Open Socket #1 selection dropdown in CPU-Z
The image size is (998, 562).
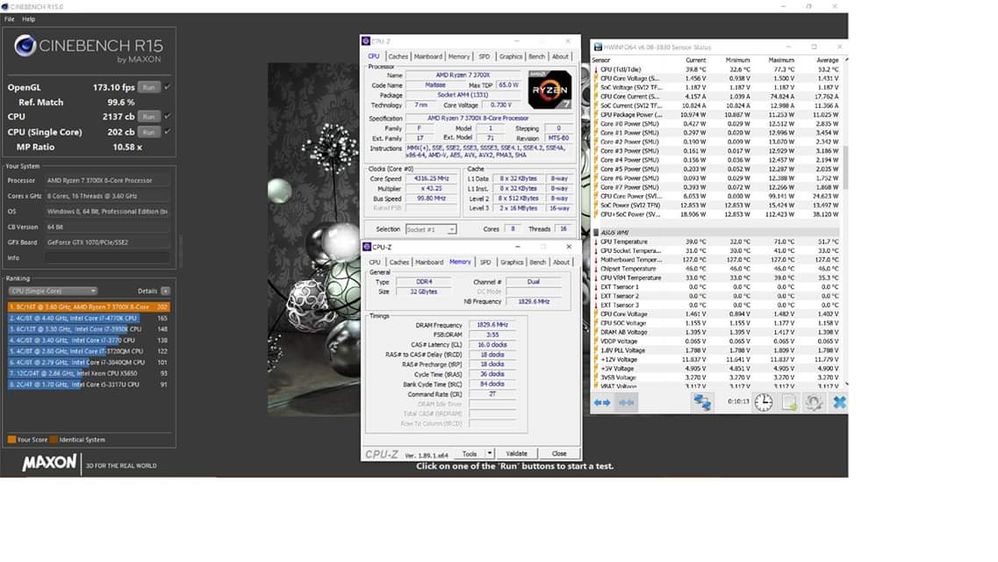point(431,229)
